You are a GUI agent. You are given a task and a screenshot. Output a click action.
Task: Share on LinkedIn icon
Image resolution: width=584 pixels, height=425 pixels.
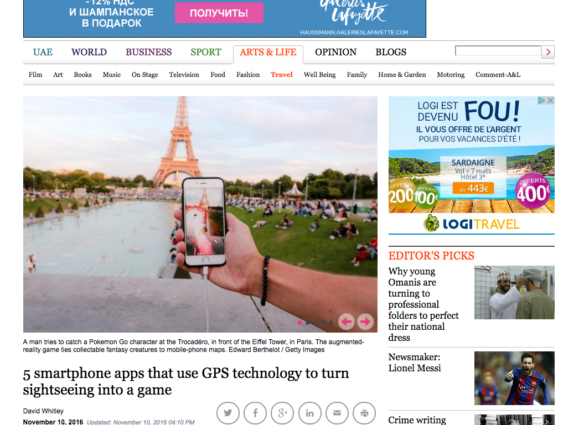tap(310, 413)
